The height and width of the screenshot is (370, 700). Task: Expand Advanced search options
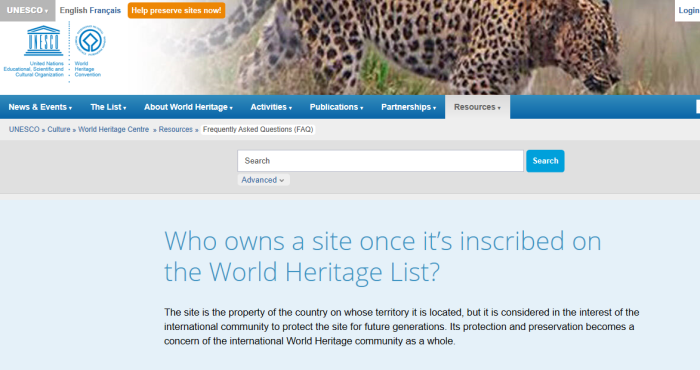(263, 180)
